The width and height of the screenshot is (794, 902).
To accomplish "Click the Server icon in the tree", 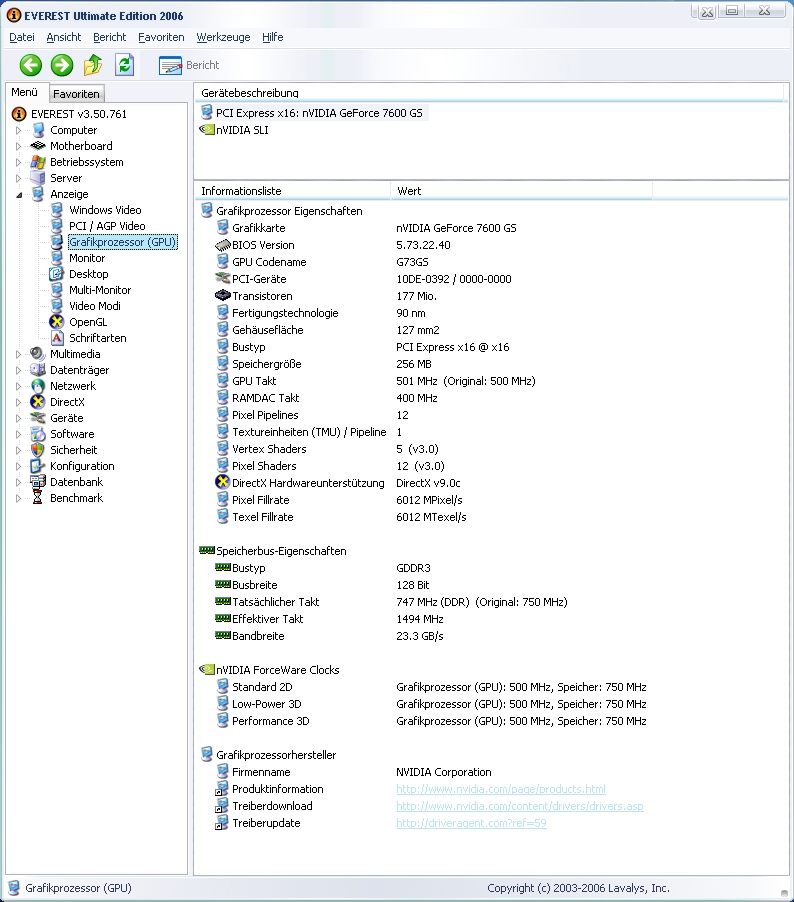I will (x=38, y=178).
